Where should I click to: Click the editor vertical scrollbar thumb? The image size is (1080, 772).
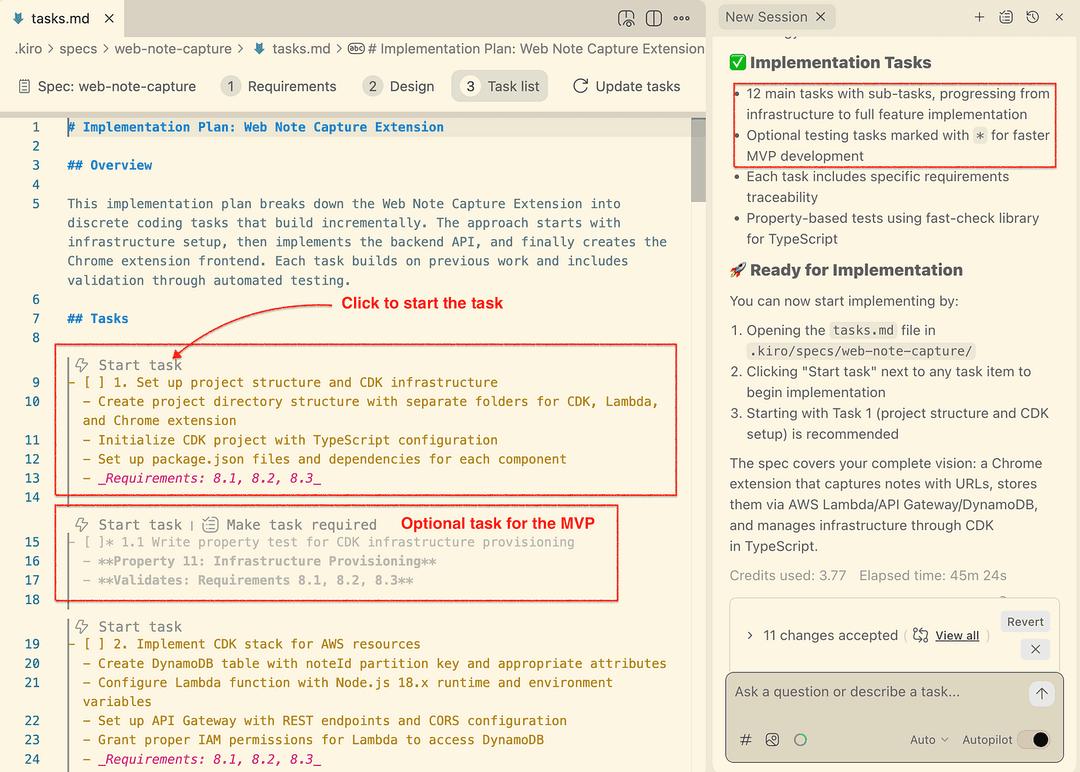[698, 160]
